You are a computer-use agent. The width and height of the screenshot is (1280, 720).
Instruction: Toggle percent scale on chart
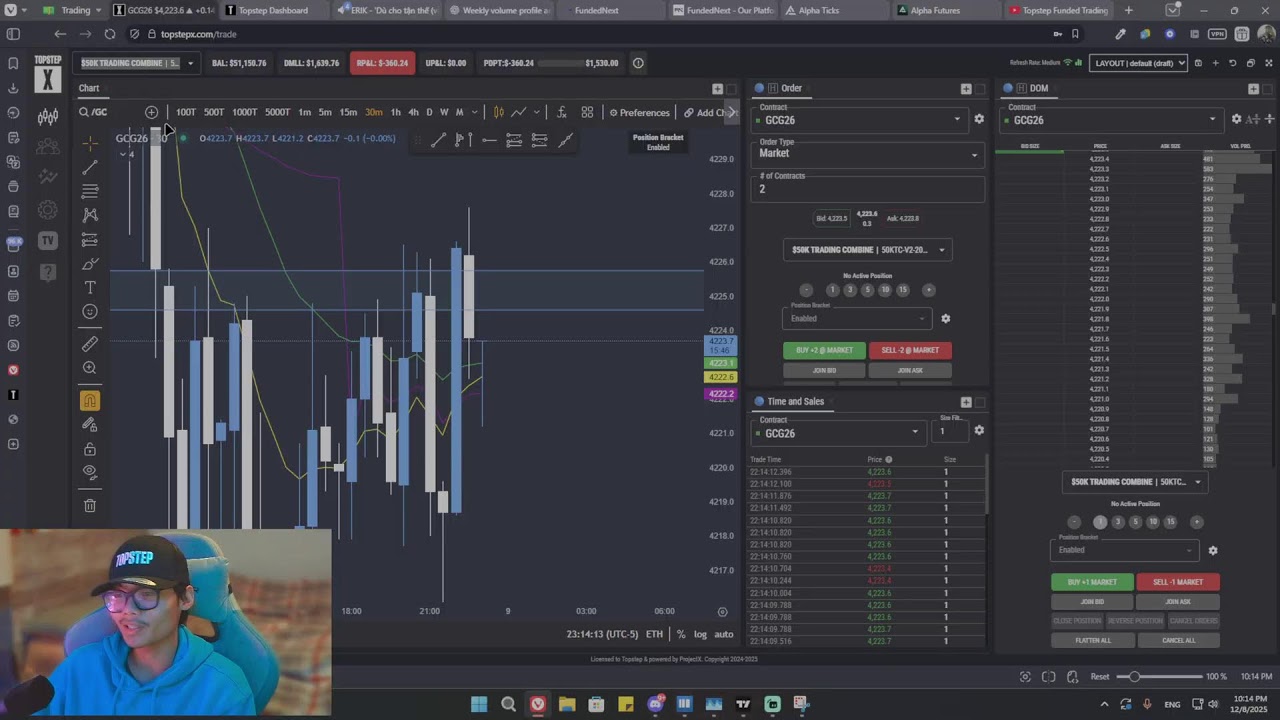pos(681,634)
